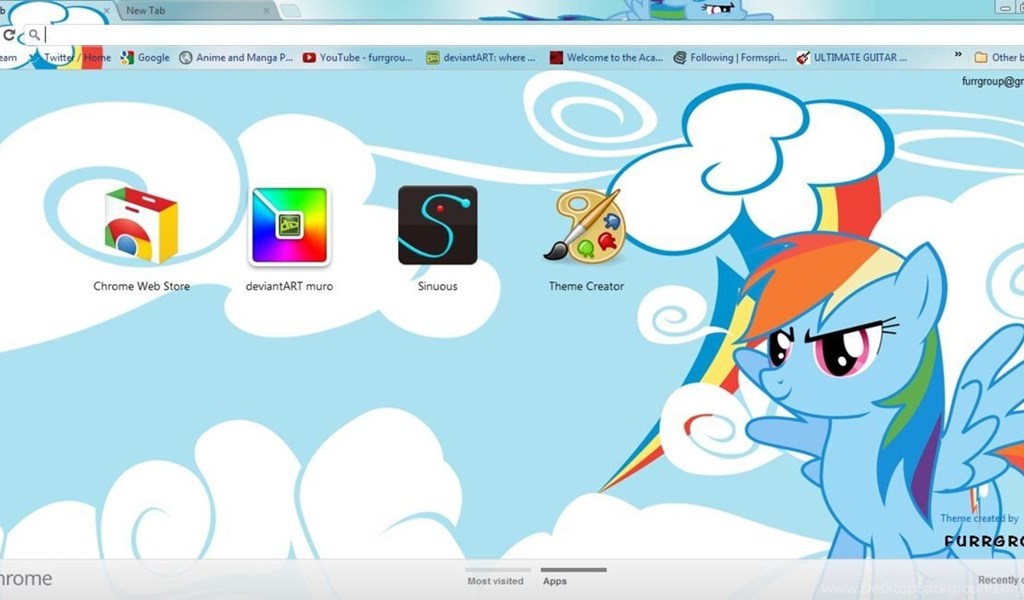Open the Other bookmarks folder
The height and width of the screenshot is (600, 1024).
pos(999,57)
